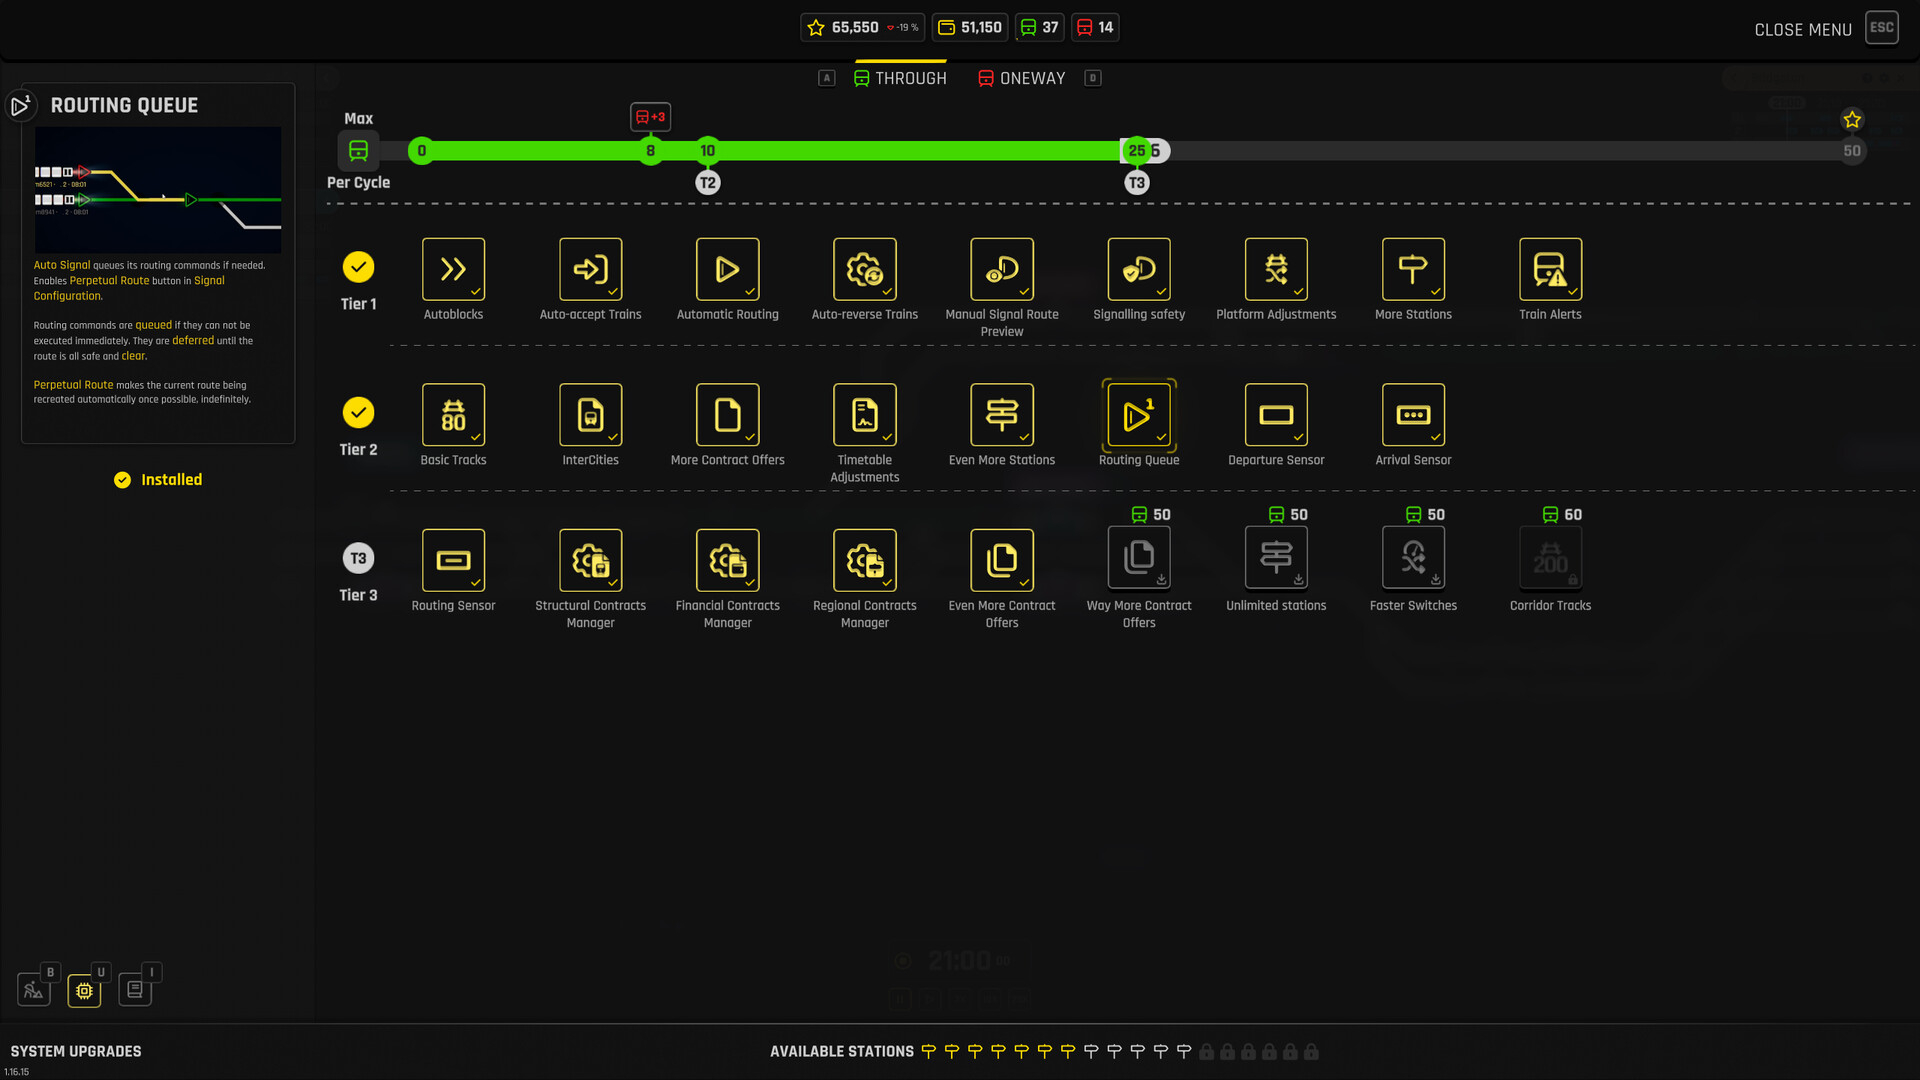Click the Auto-reverse Trains upgrade icon
The height and width of the screenshot is (1080, 1920).
pyautogui.click(x=864, y=269)
